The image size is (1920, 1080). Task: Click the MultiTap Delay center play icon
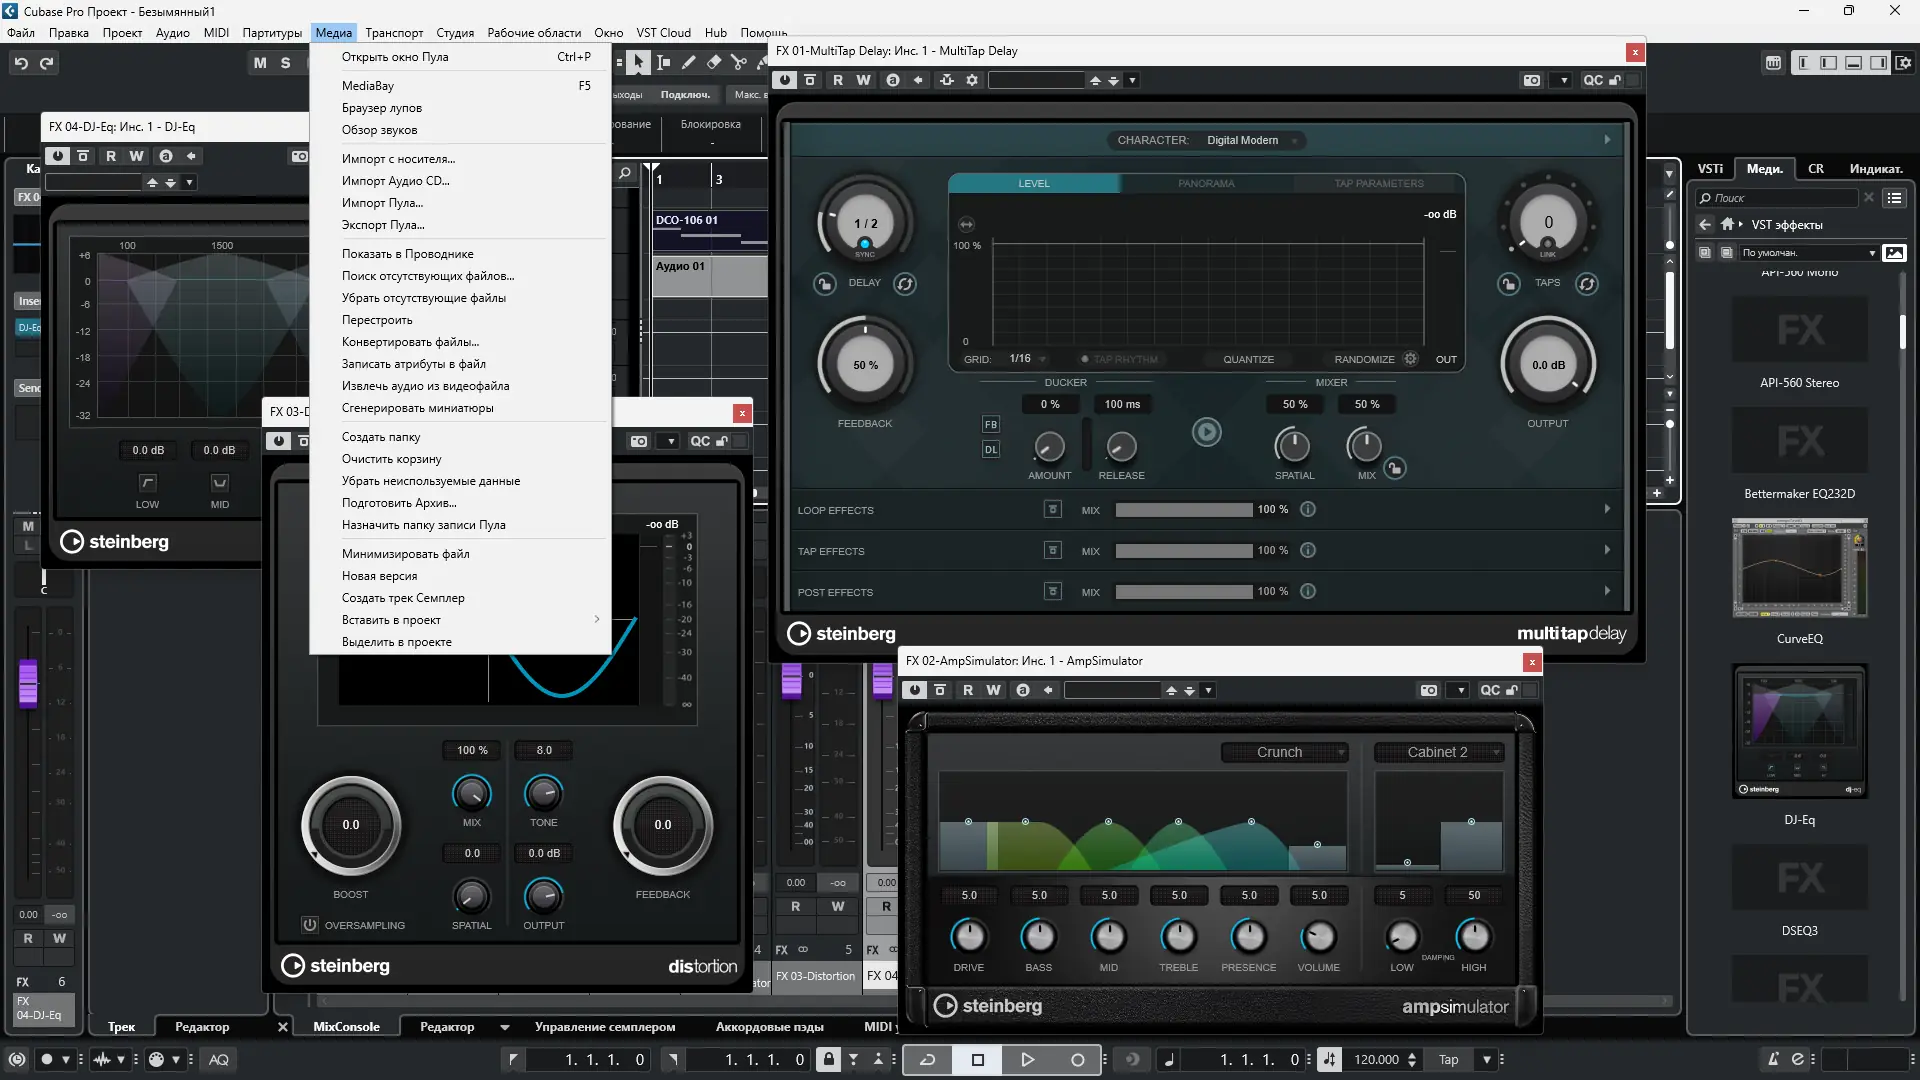click(1207, 432)
